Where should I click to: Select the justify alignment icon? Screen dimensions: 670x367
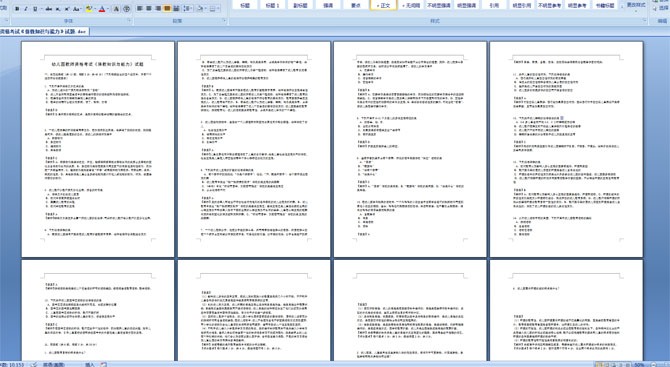tap(167, 8)
